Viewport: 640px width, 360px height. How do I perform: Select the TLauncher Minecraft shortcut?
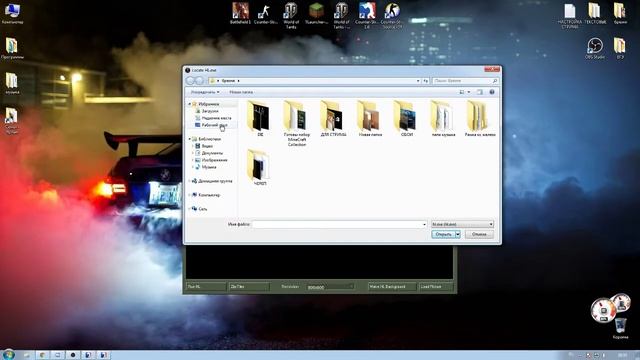(316, 13)
